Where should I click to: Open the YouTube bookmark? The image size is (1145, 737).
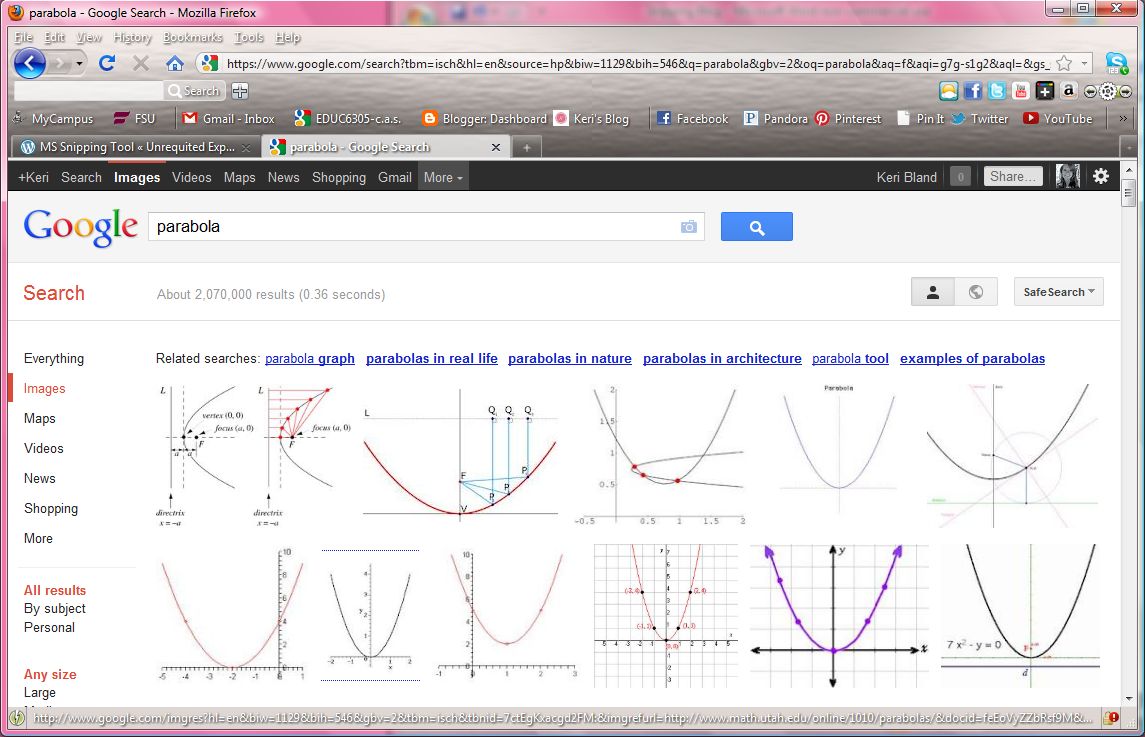coord(1058,118)
